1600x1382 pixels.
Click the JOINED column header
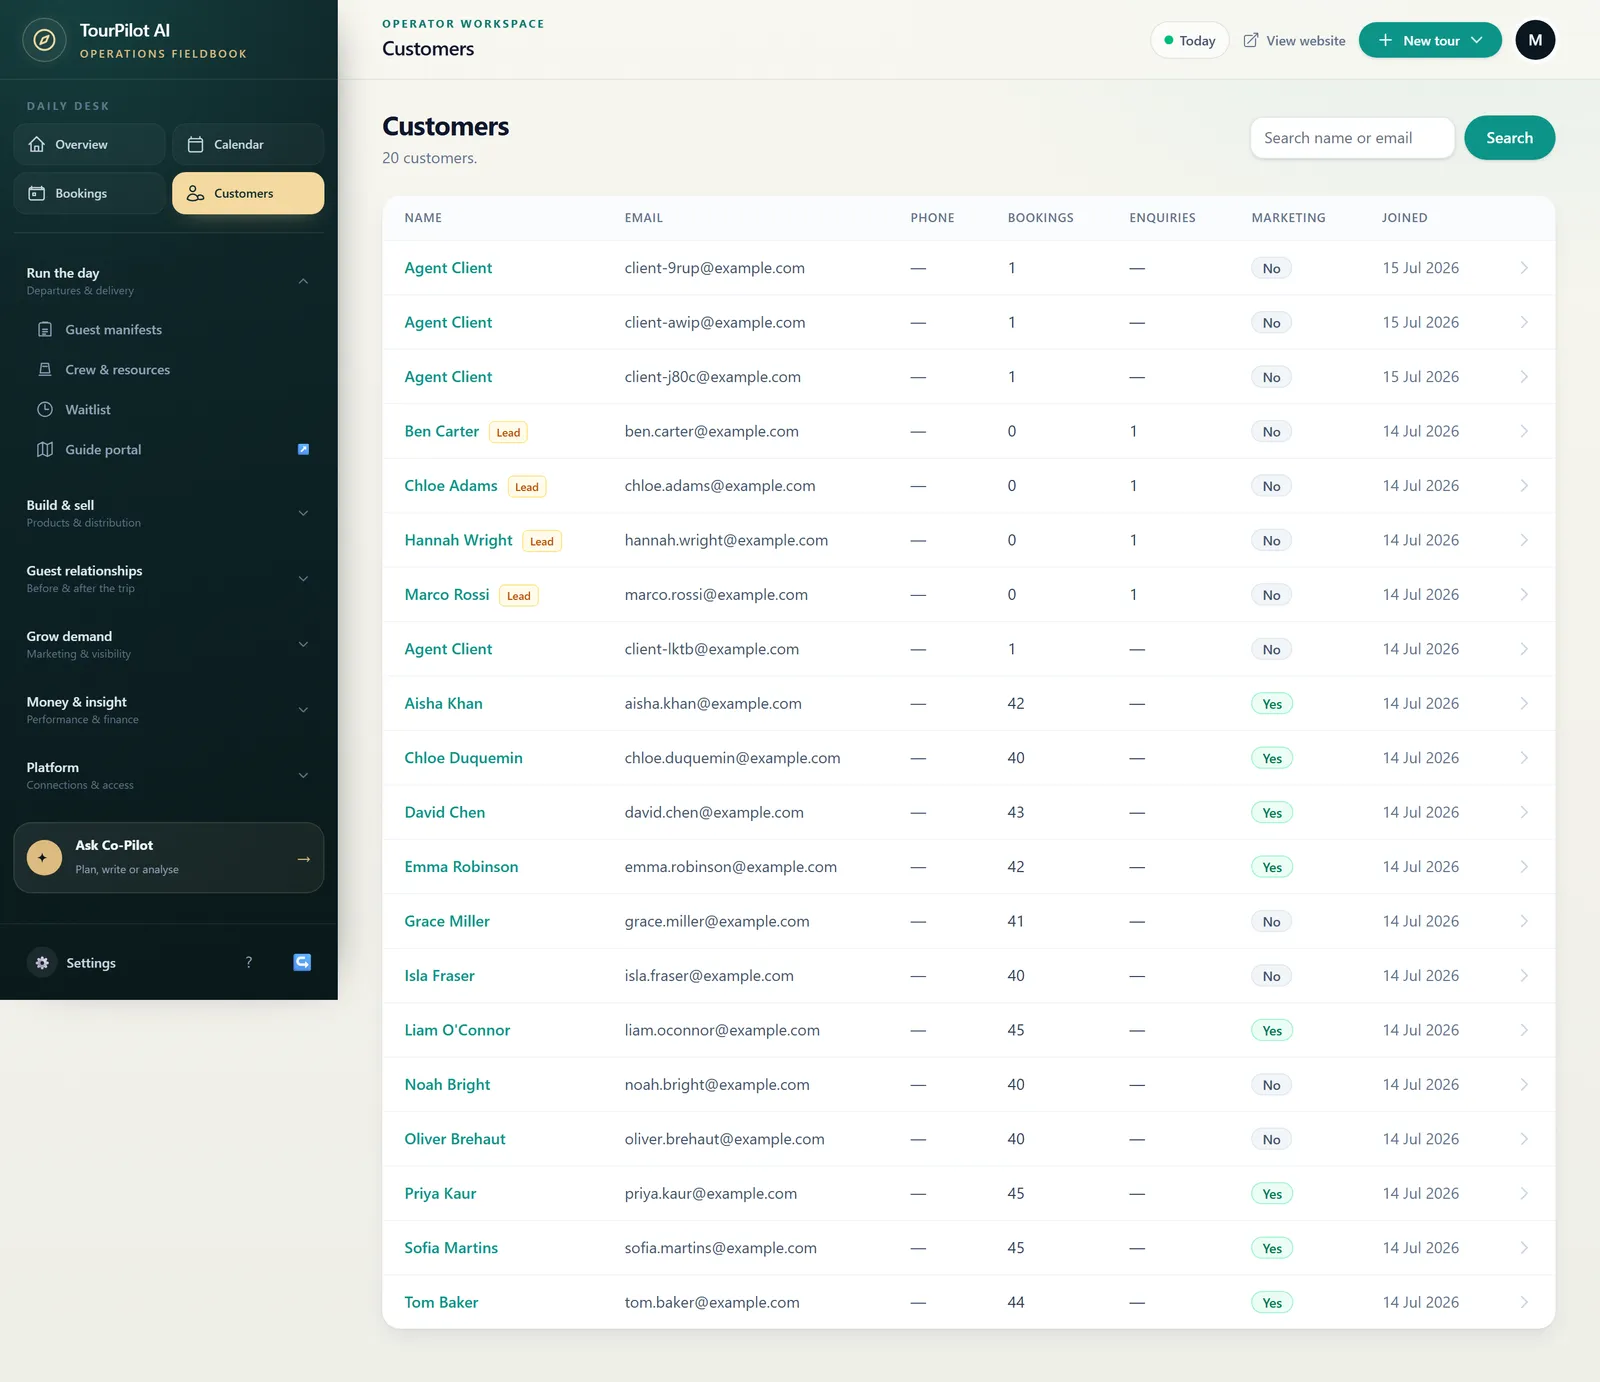tap(1404, 218)
